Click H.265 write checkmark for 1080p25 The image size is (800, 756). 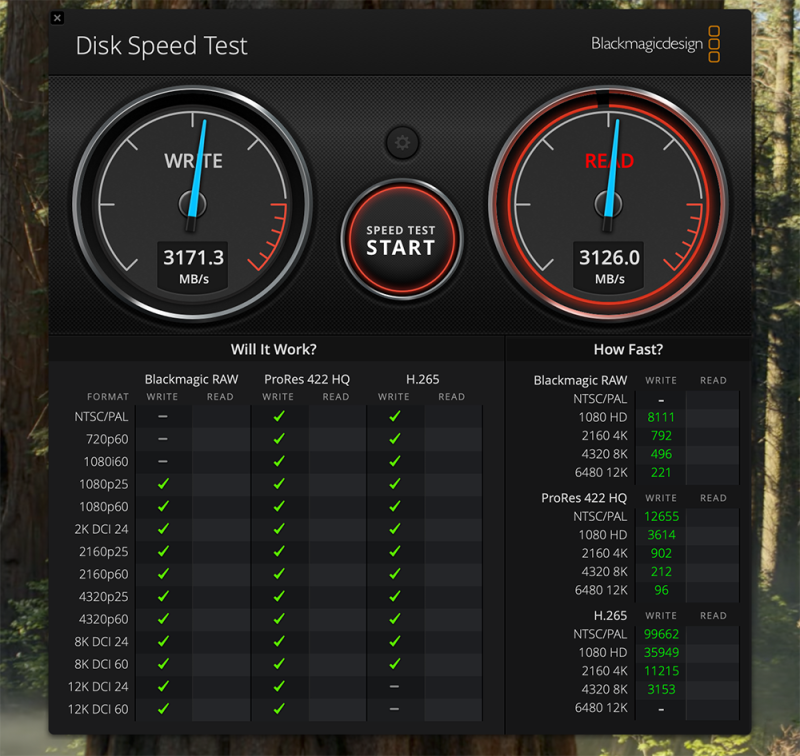[x=394, y=484]
